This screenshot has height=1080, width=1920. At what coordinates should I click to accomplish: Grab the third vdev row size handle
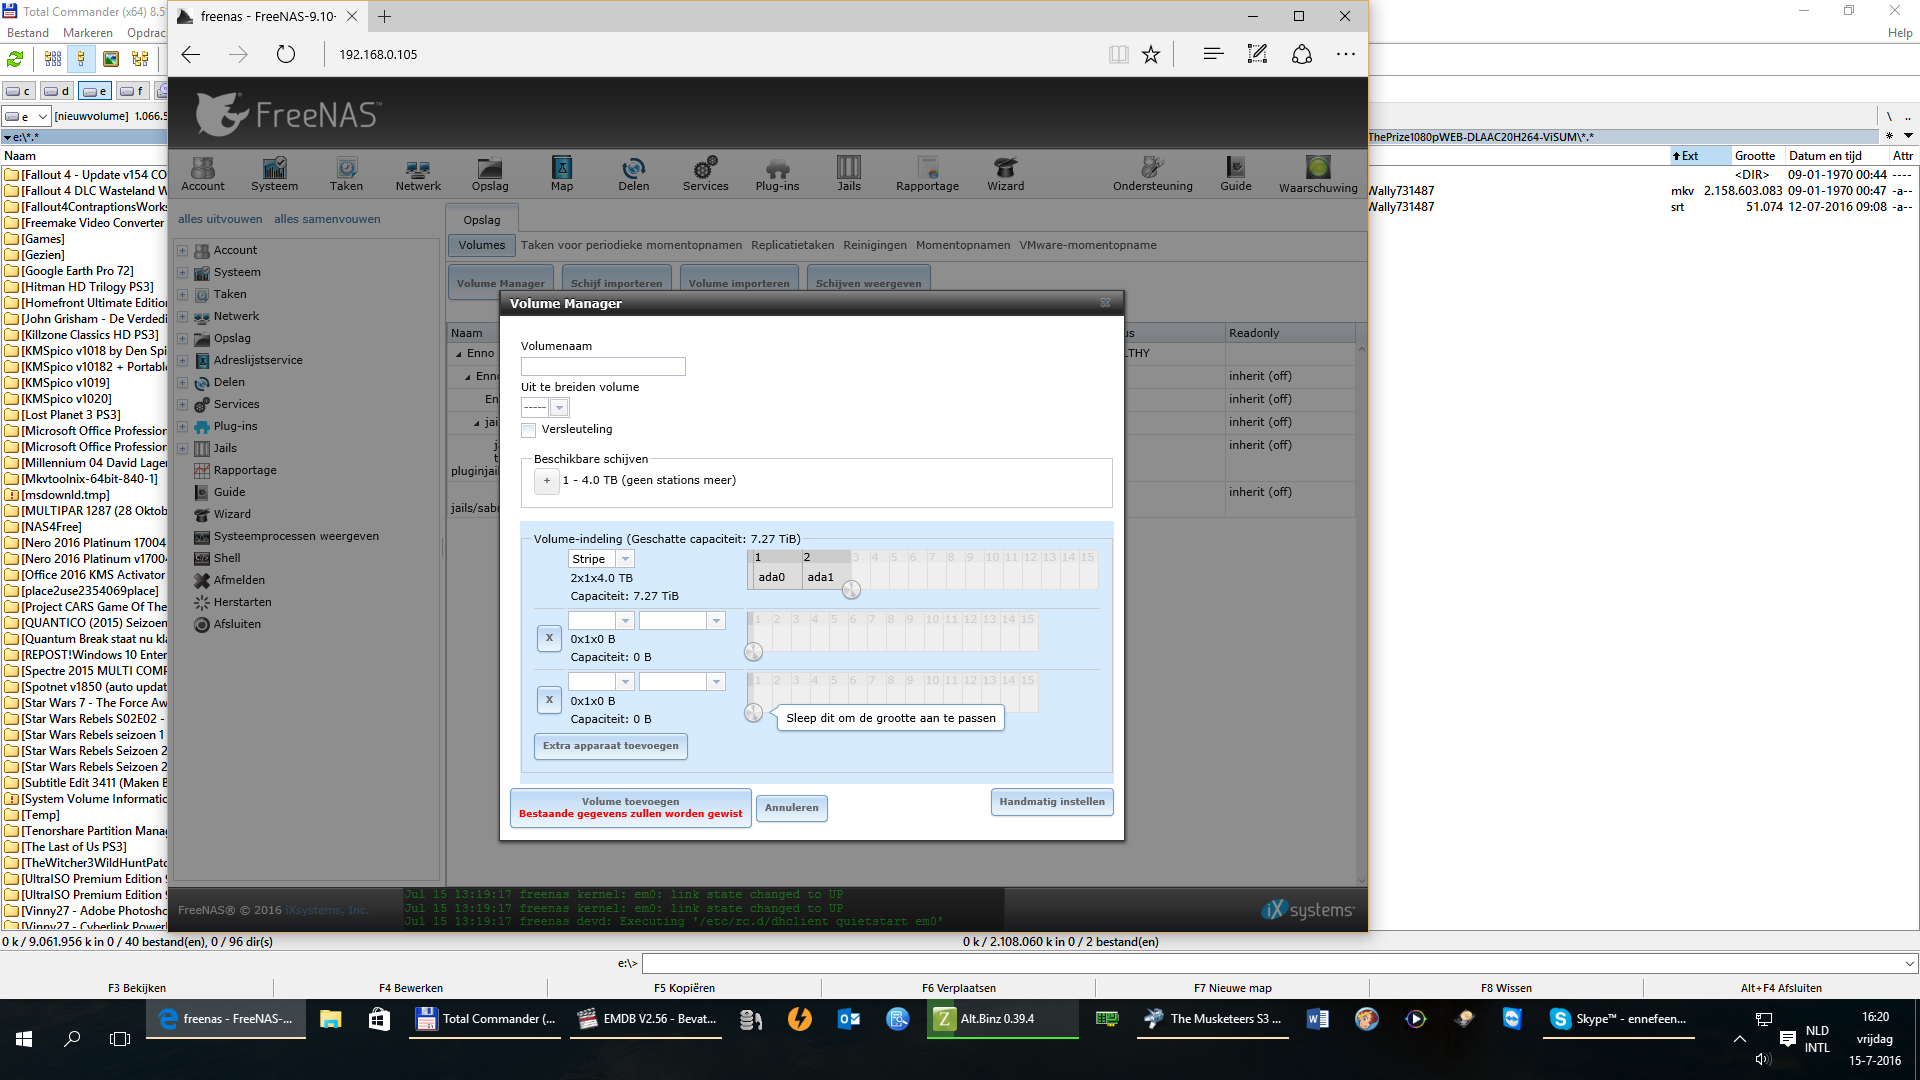[754, 713]
